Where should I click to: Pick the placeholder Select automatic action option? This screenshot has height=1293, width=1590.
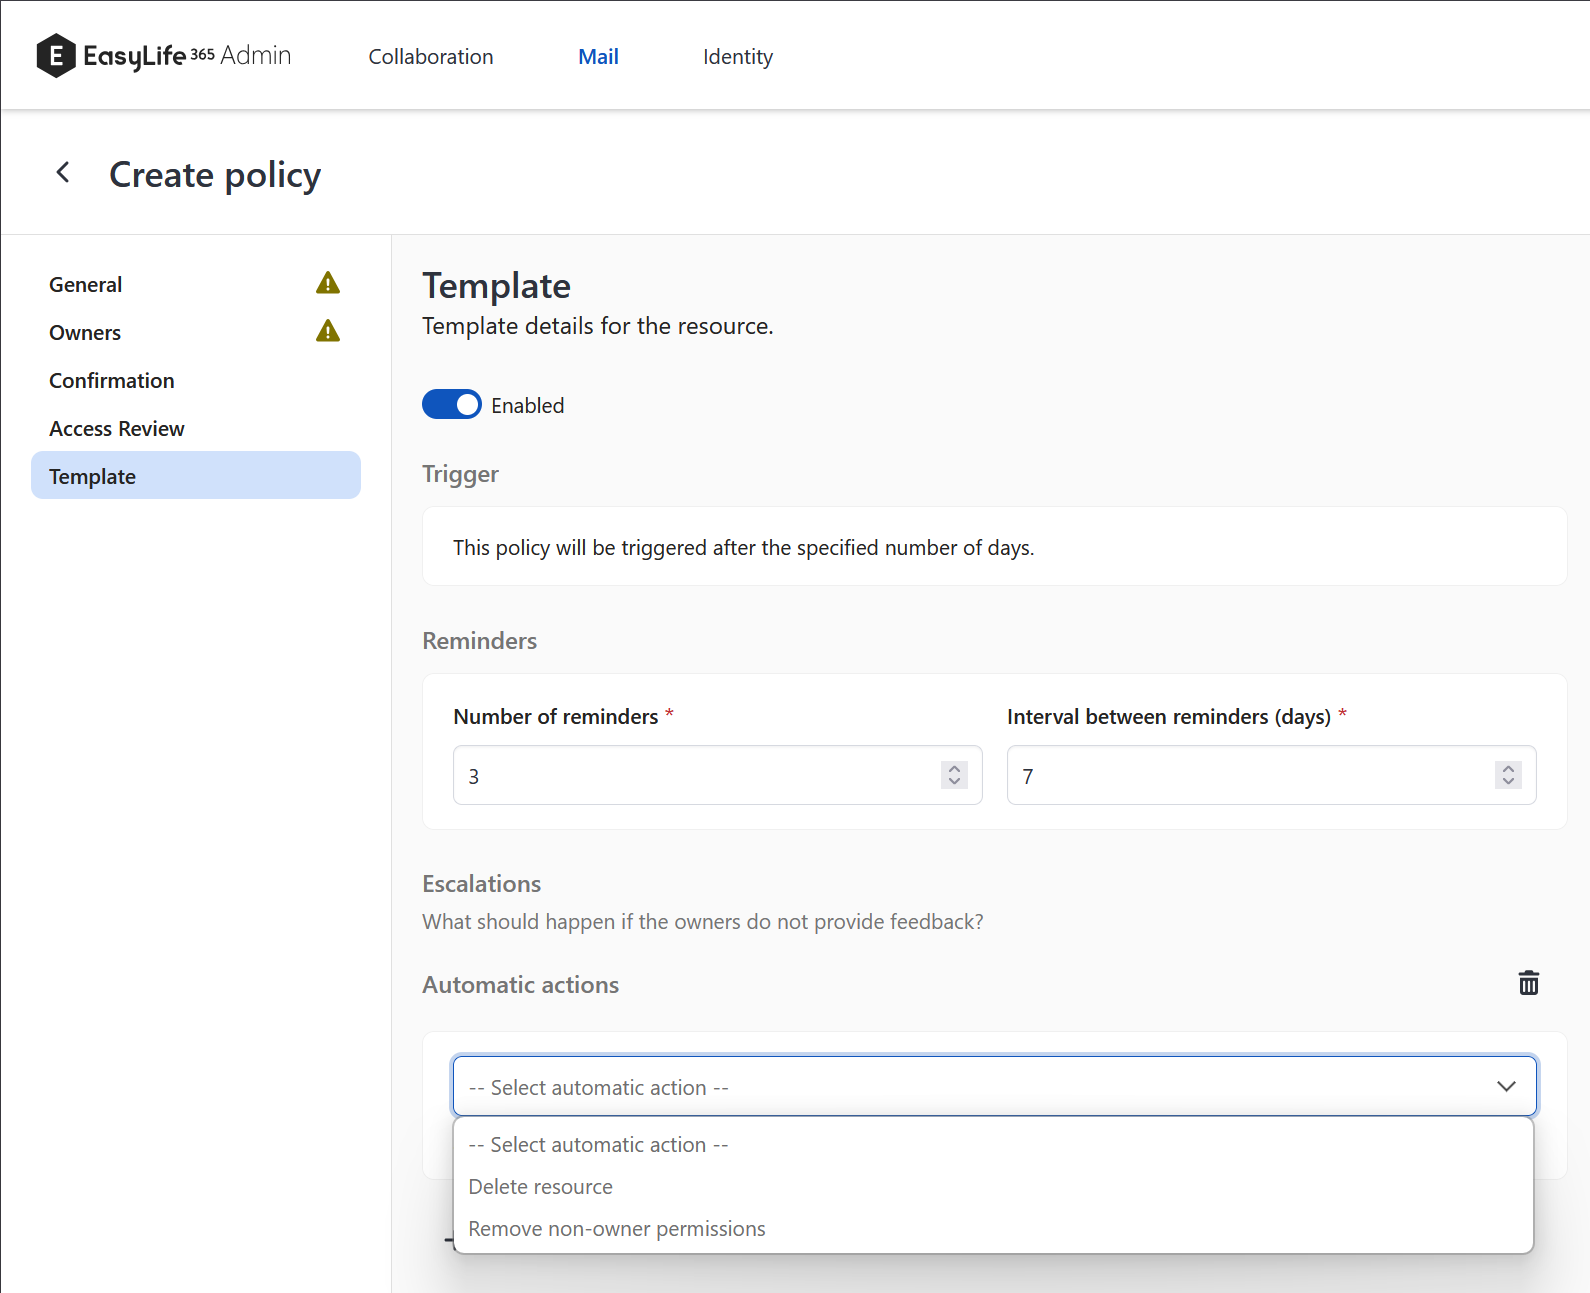click(598, 1145)
